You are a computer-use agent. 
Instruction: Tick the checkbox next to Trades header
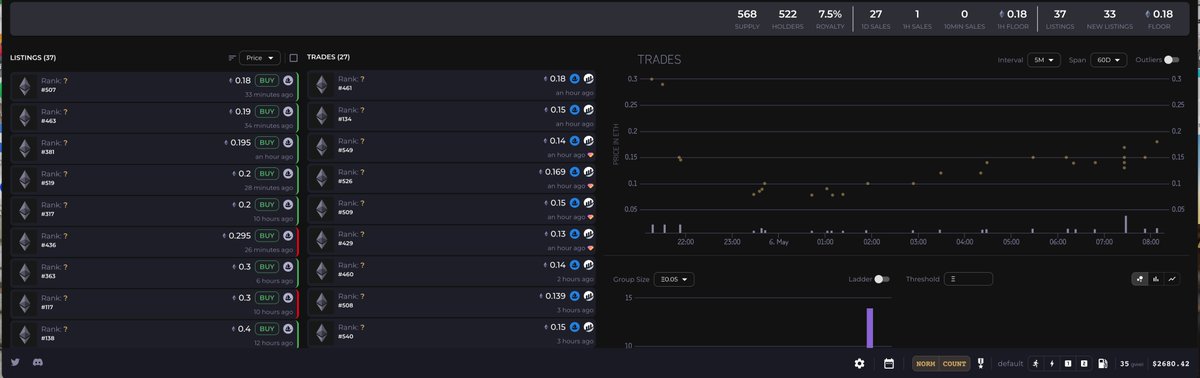tap(294, 58)
